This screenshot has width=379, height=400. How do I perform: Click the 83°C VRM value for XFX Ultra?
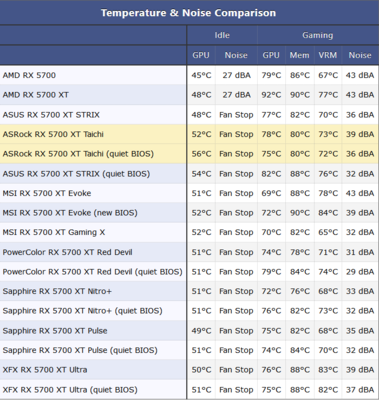(x=328, y=370)
